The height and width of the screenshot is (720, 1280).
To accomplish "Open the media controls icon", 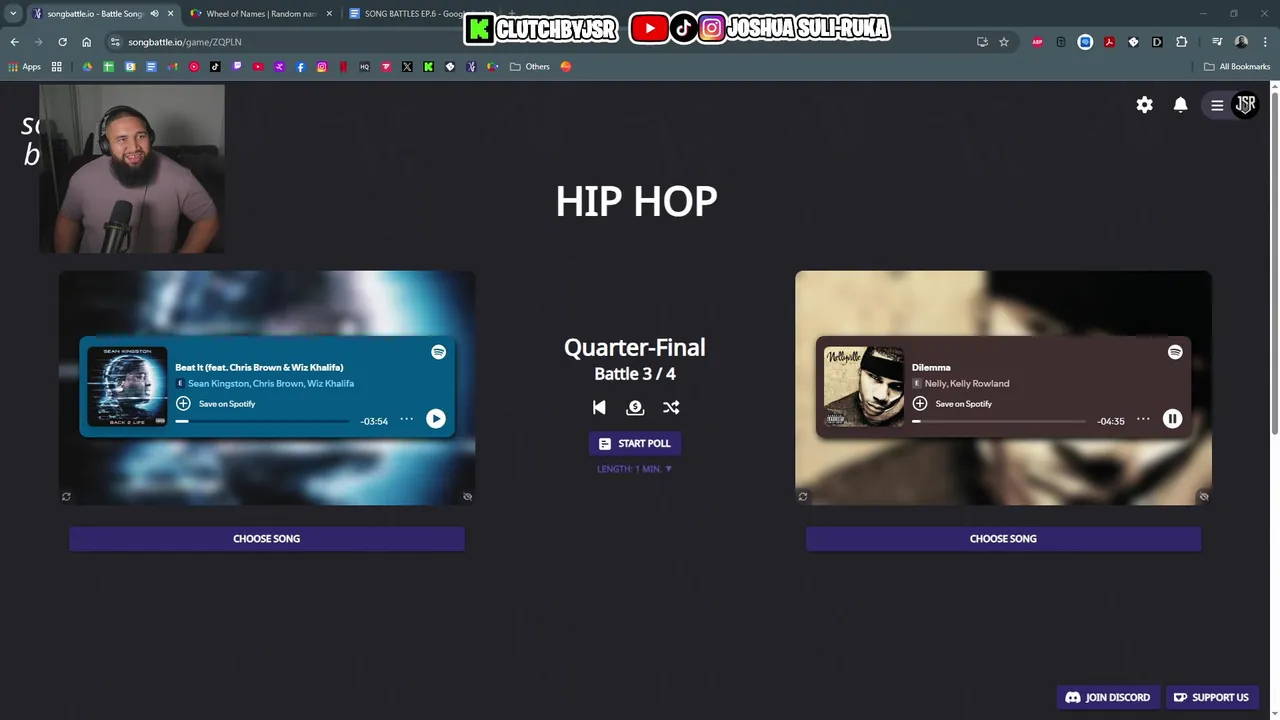I will tap(1217, 42).
